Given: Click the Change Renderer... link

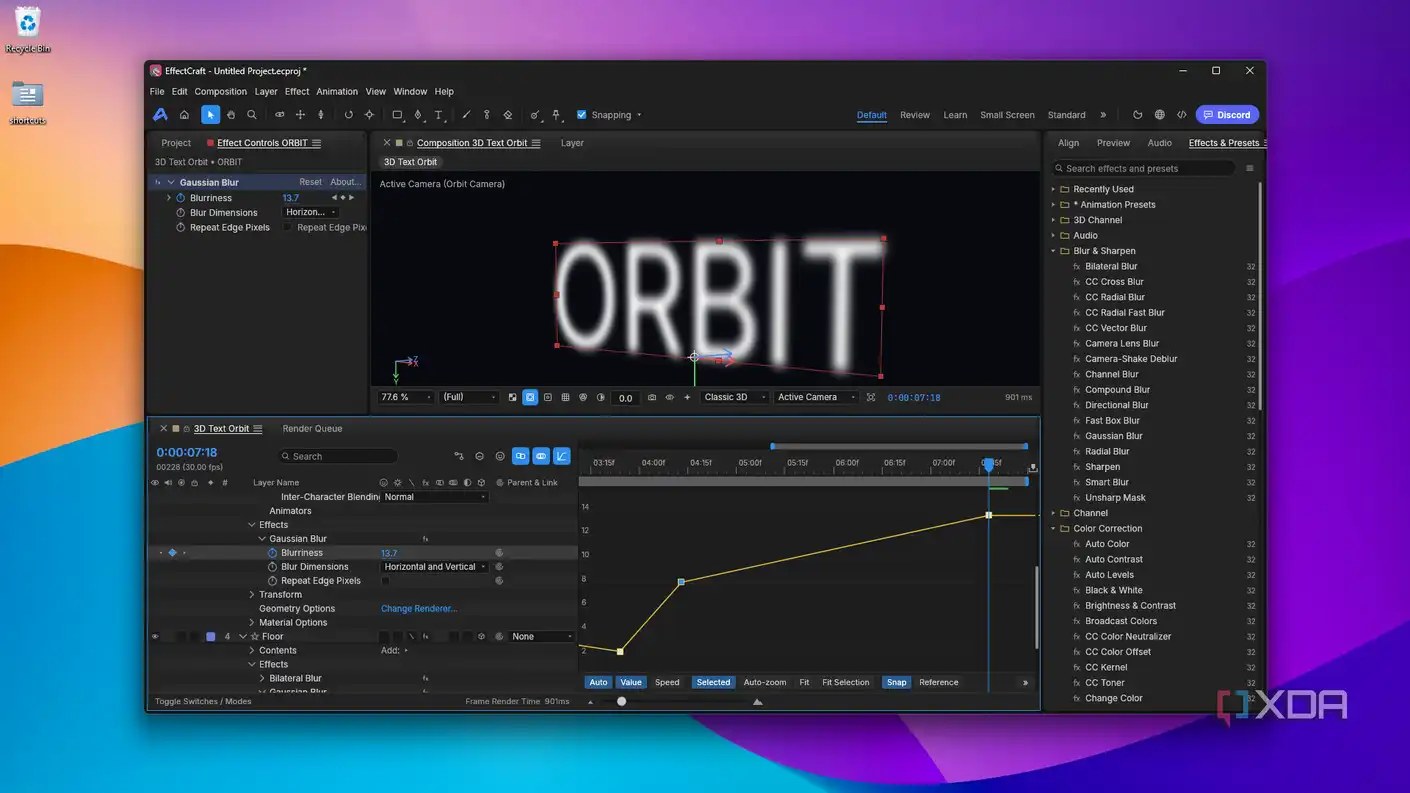Looking at the screenshot, I should pos(419,609).
